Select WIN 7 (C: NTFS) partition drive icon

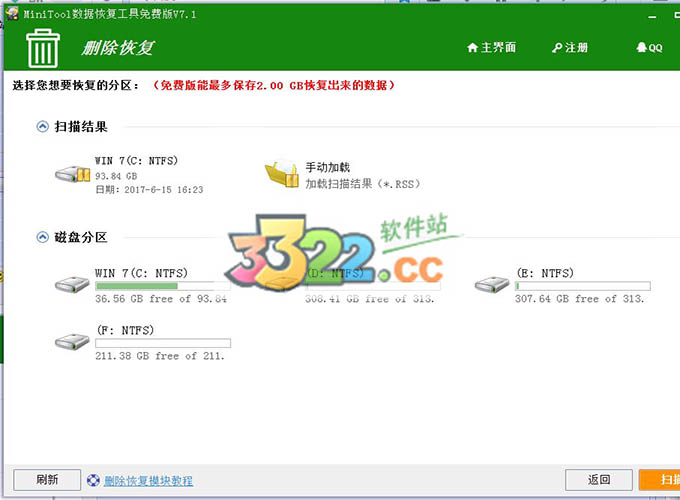pos(72,284)
